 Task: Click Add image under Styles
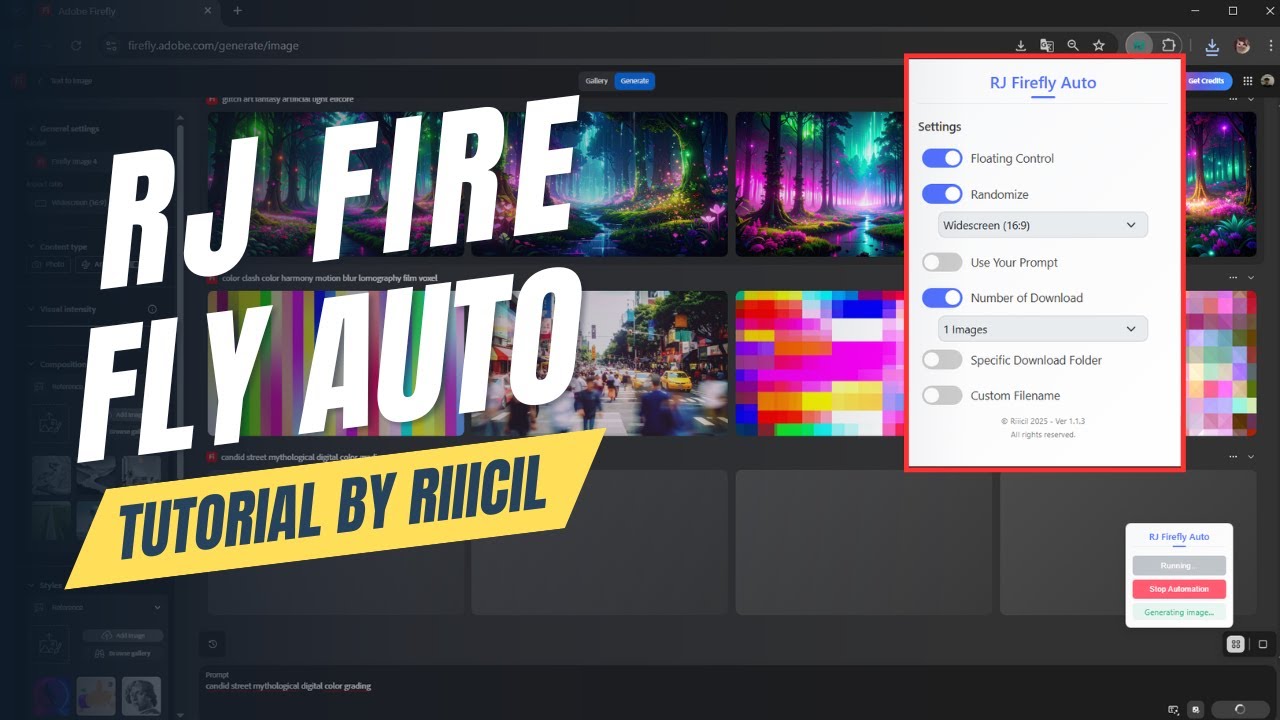pos(123,636)
